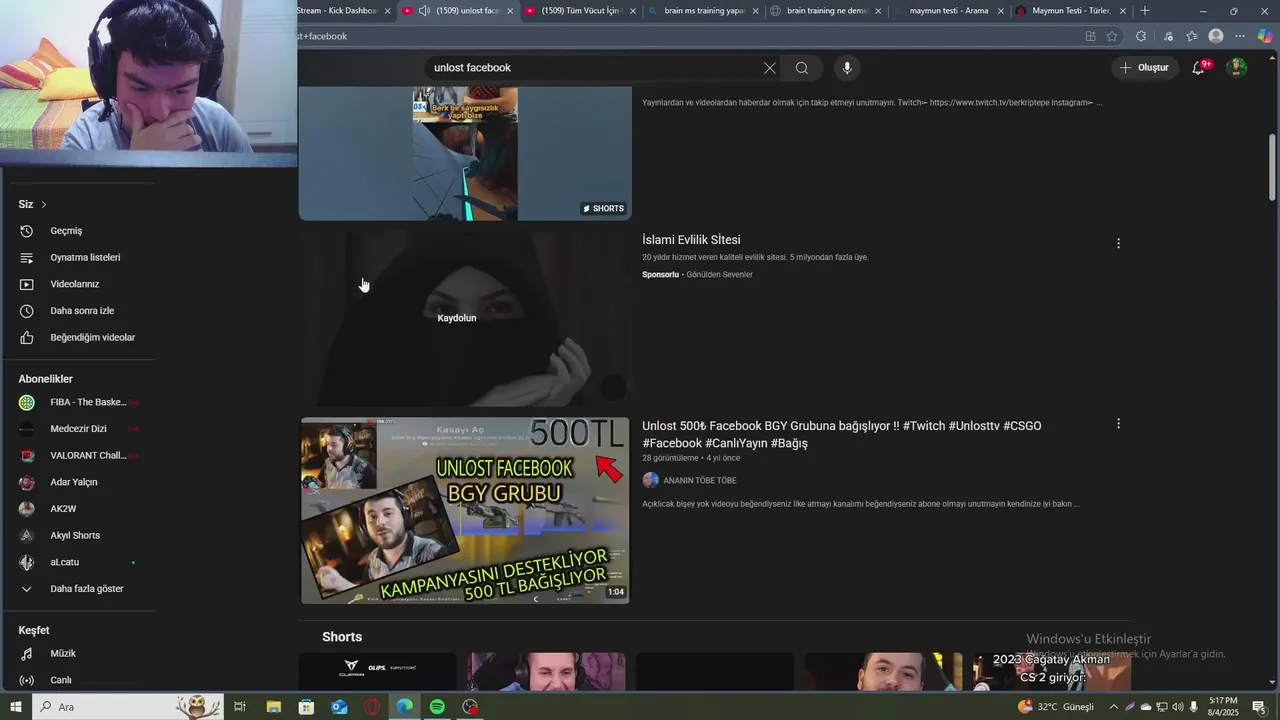The height and width of the screenshot is (720, 1280).
Task: Open browser settings and more menu
Action: pyautogui.click(x=1240, y=36)
